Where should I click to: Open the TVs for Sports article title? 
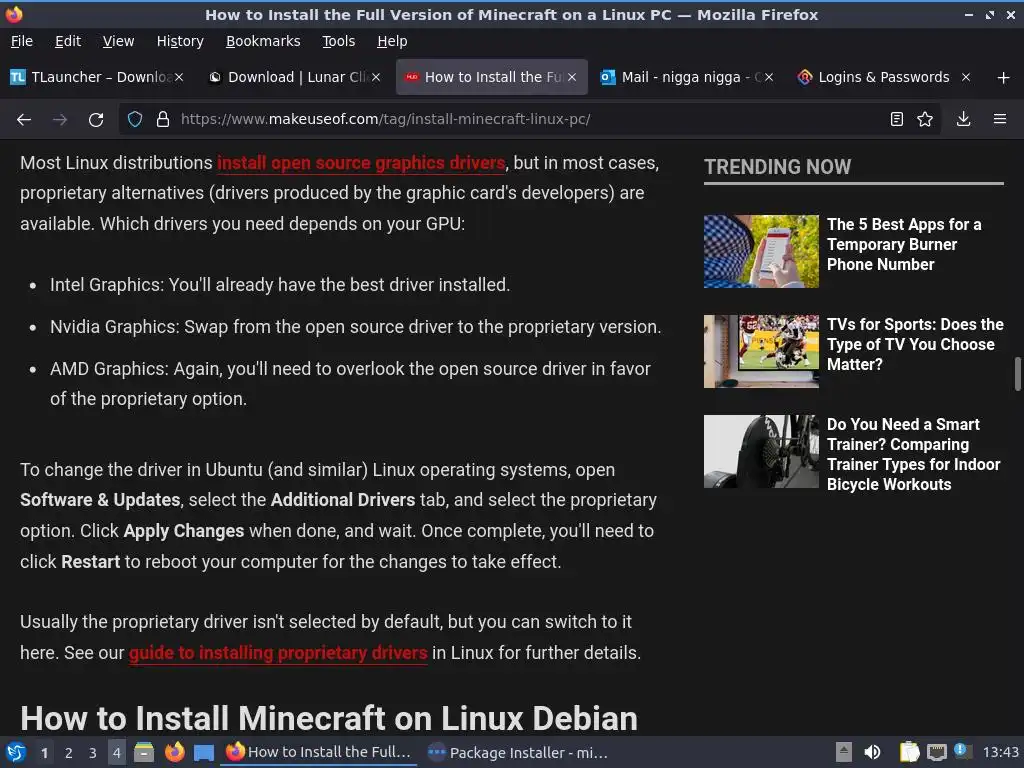point(915,344)
